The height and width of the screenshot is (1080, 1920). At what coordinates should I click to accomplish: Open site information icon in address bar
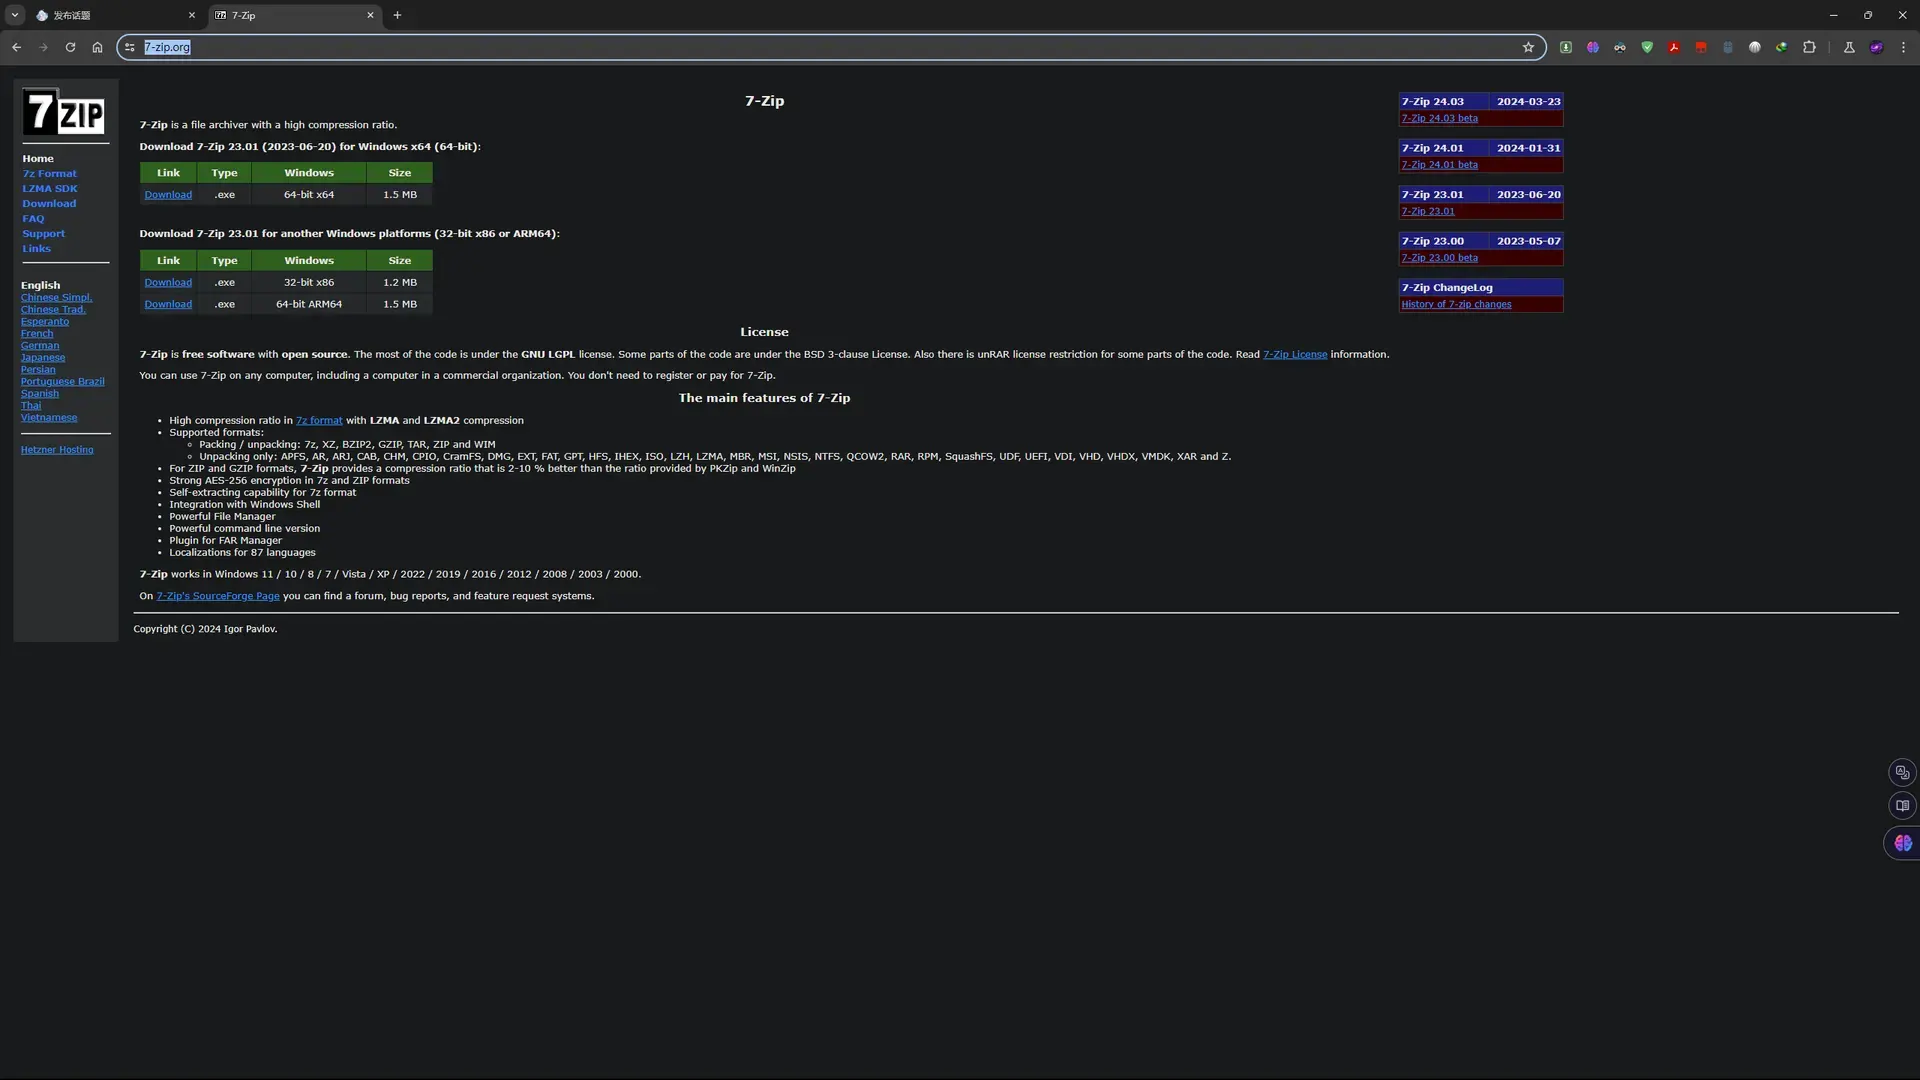pos(130,47)
